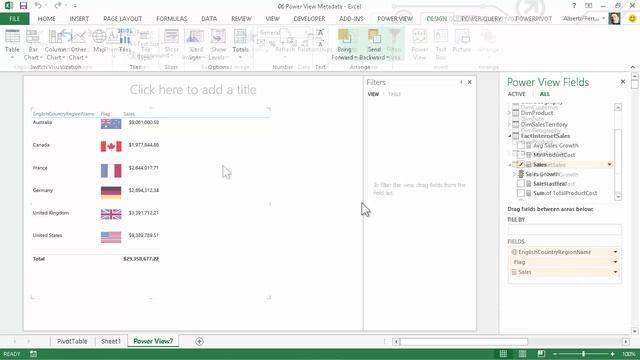This screenshot has width=640, height=360.
Task: Switch to Page Break Preview in status bar
Action: click(x=541, y=354)
